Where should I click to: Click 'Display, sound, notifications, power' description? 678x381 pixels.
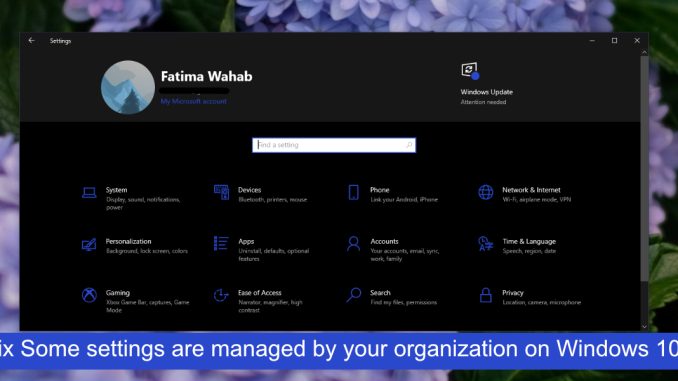click(x=143, y=203)
